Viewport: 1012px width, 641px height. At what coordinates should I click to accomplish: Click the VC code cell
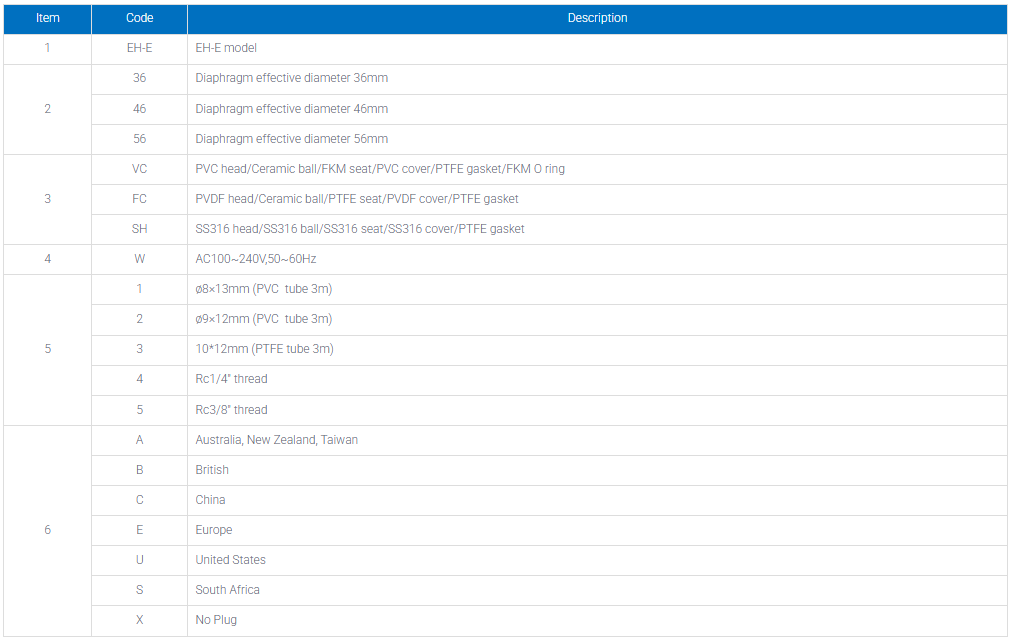[x=139, y=169]
